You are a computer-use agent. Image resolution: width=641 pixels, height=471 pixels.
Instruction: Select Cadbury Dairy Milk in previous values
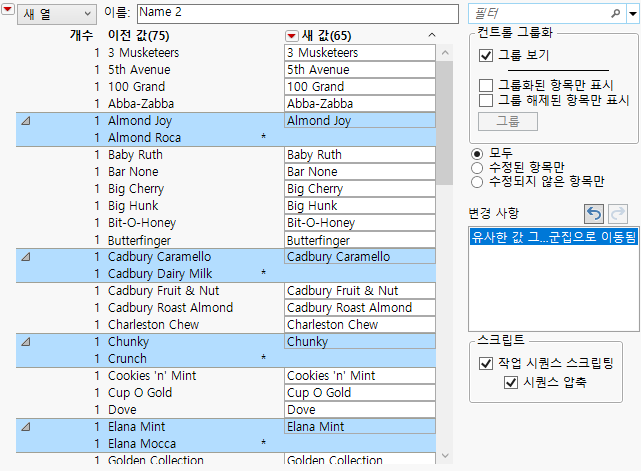click(x=160, y=274)
